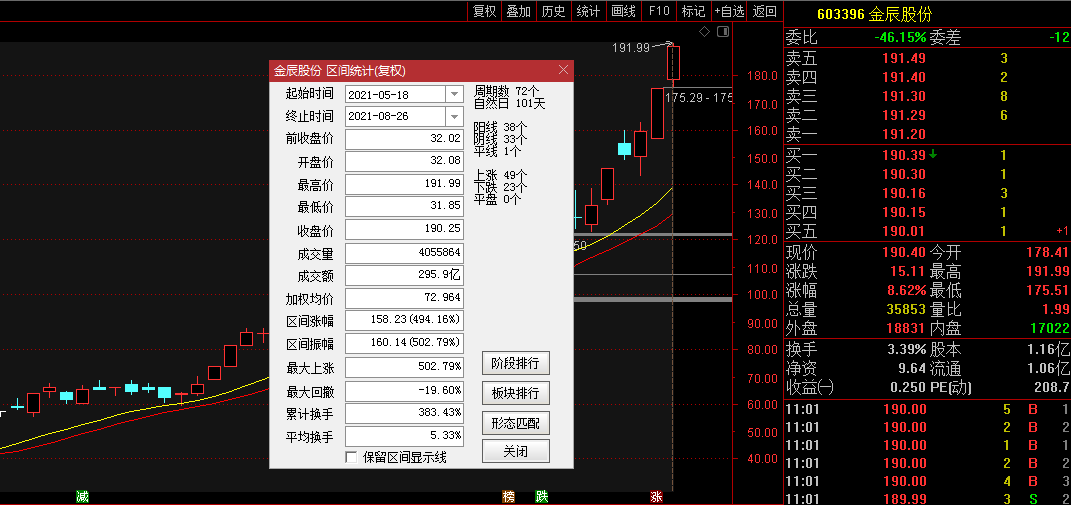
Task: Click the 成交量 field showing 4055864
Action: [404, 253]
